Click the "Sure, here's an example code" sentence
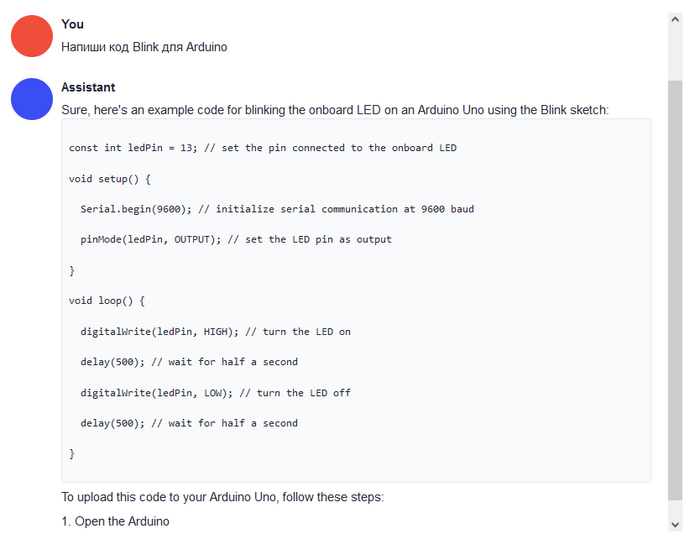The height and width of the screenshot is (539, 700). 334,110
